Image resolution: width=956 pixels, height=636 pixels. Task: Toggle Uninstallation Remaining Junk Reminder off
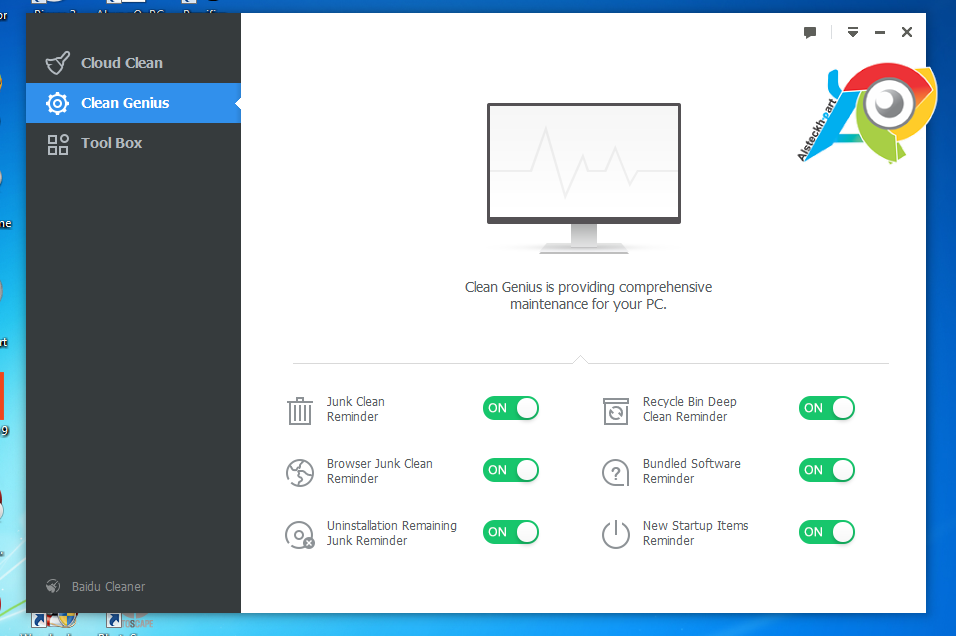[511, 532]
